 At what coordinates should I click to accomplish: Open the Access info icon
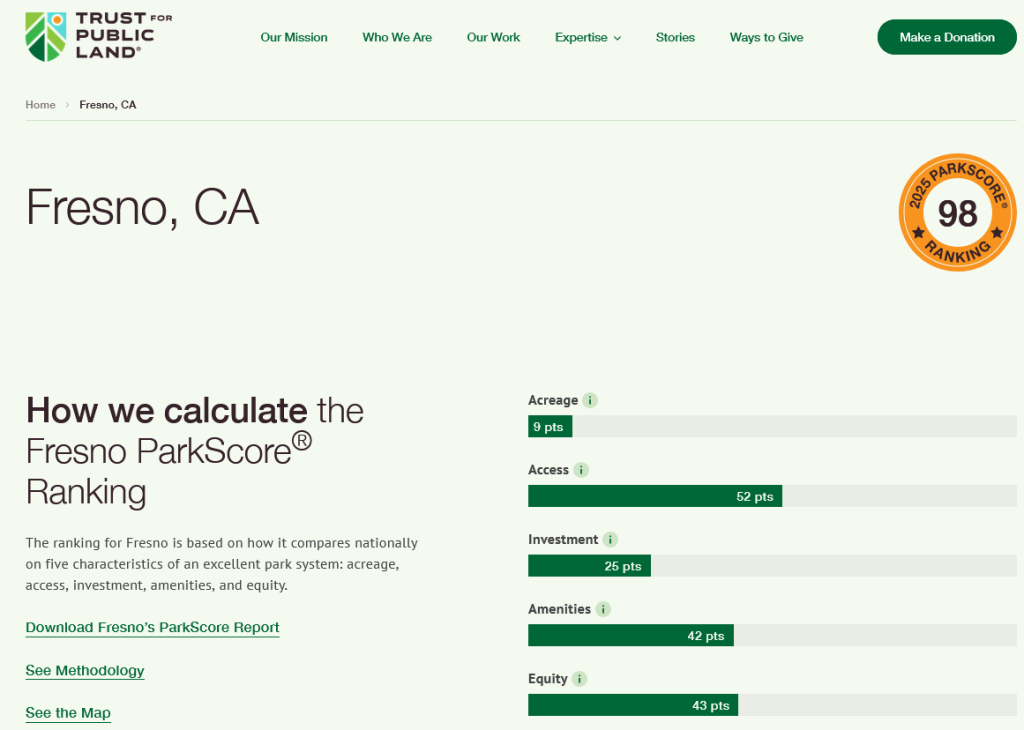581,470
